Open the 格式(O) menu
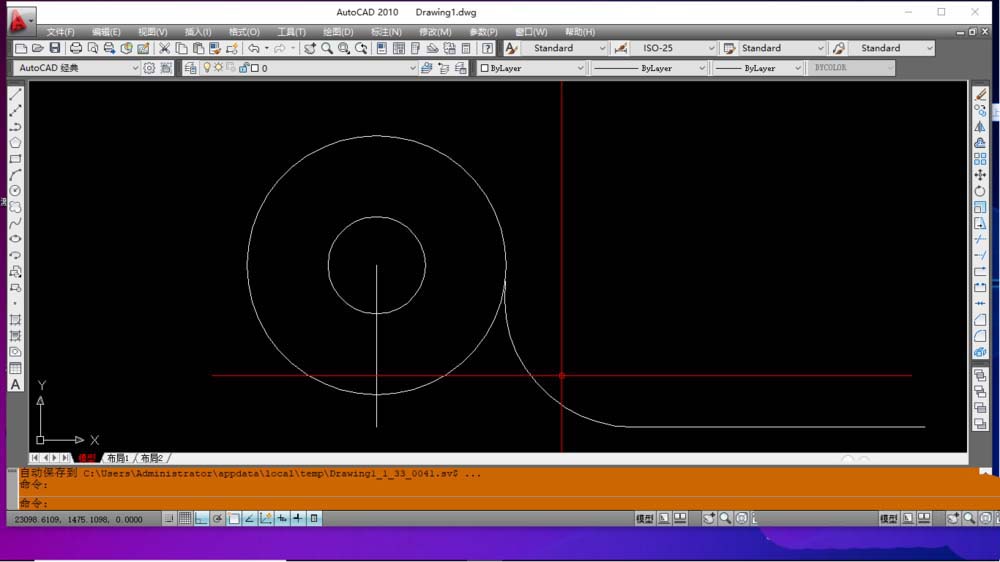The image size is (1000, 562). 244,32
